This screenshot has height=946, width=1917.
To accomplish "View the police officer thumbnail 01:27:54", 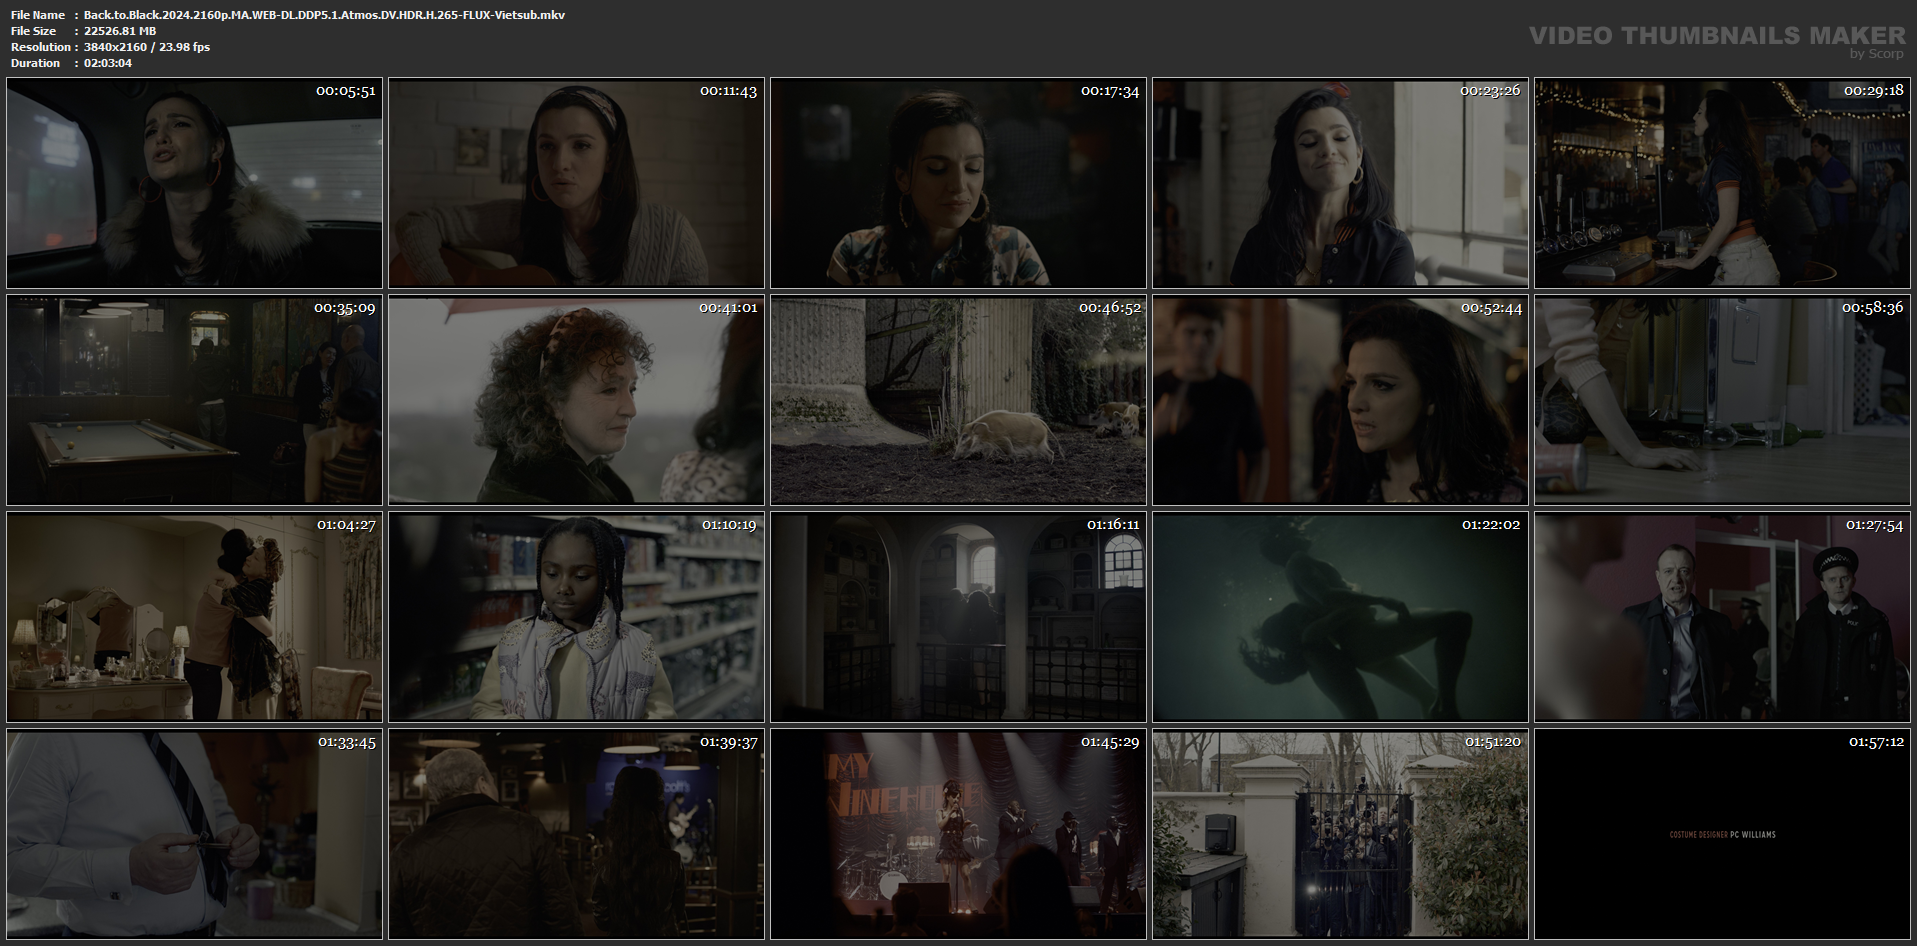I will pyautogui.click(x=1722, y=617).
